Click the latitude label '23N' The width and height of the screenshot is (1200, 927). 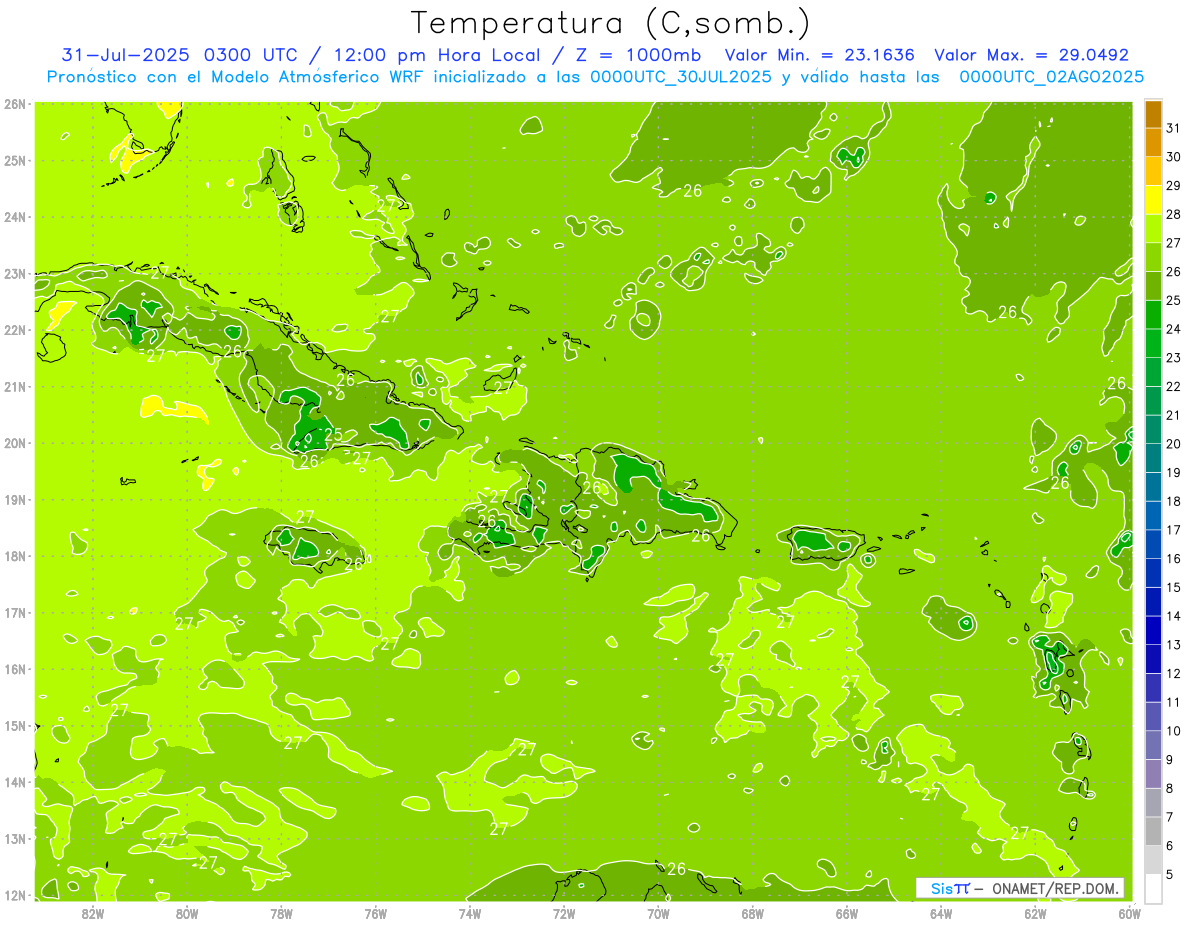(x=15, y=273)
